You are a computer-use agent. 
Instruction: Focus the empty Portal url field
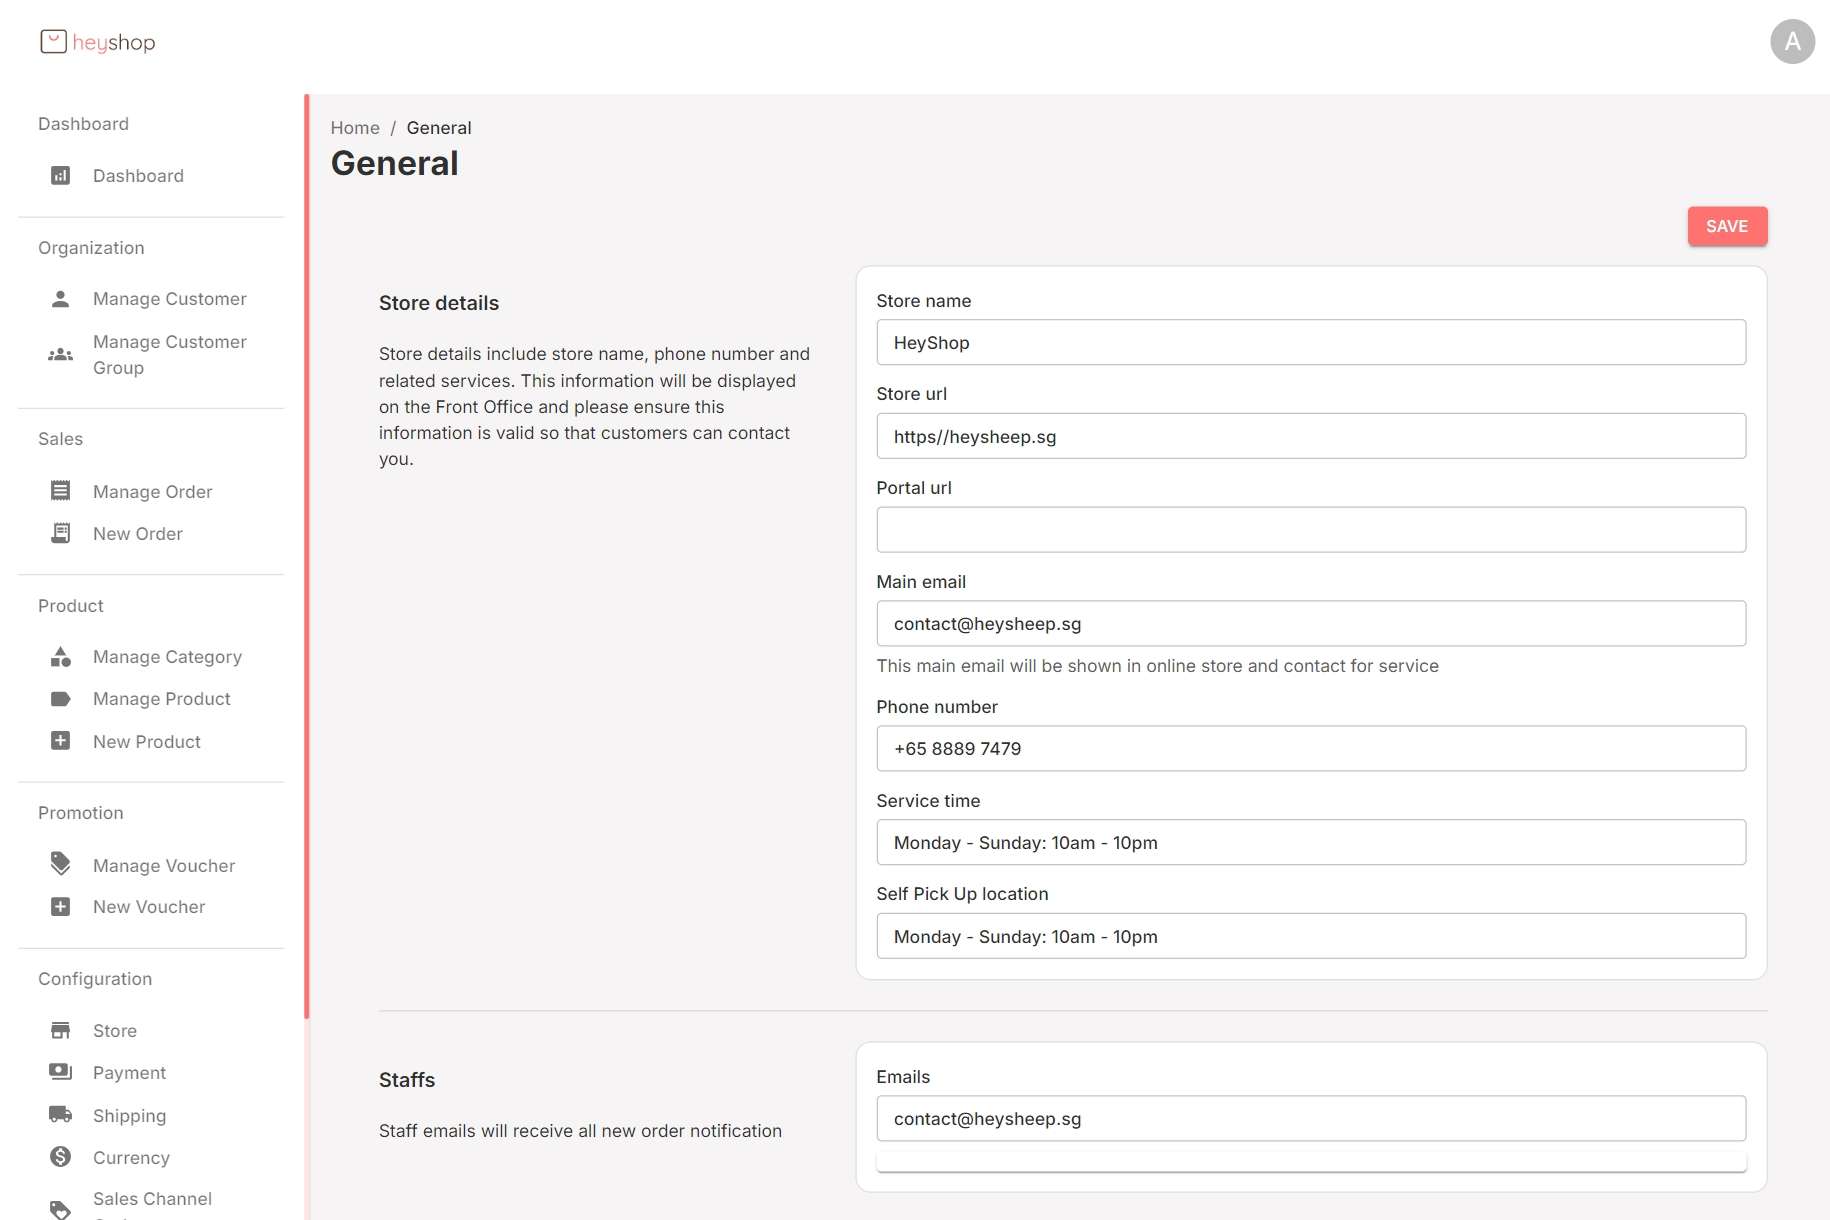(1310, 530)
